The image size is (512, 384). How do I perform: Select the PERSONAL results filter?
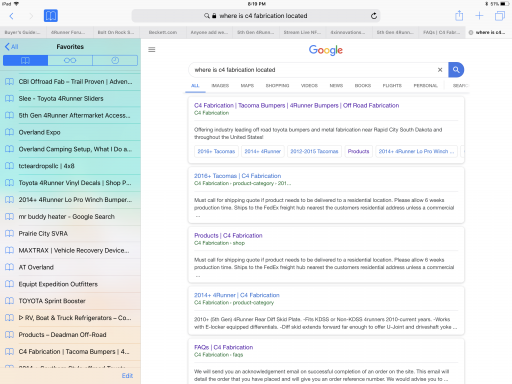(426, 86)
